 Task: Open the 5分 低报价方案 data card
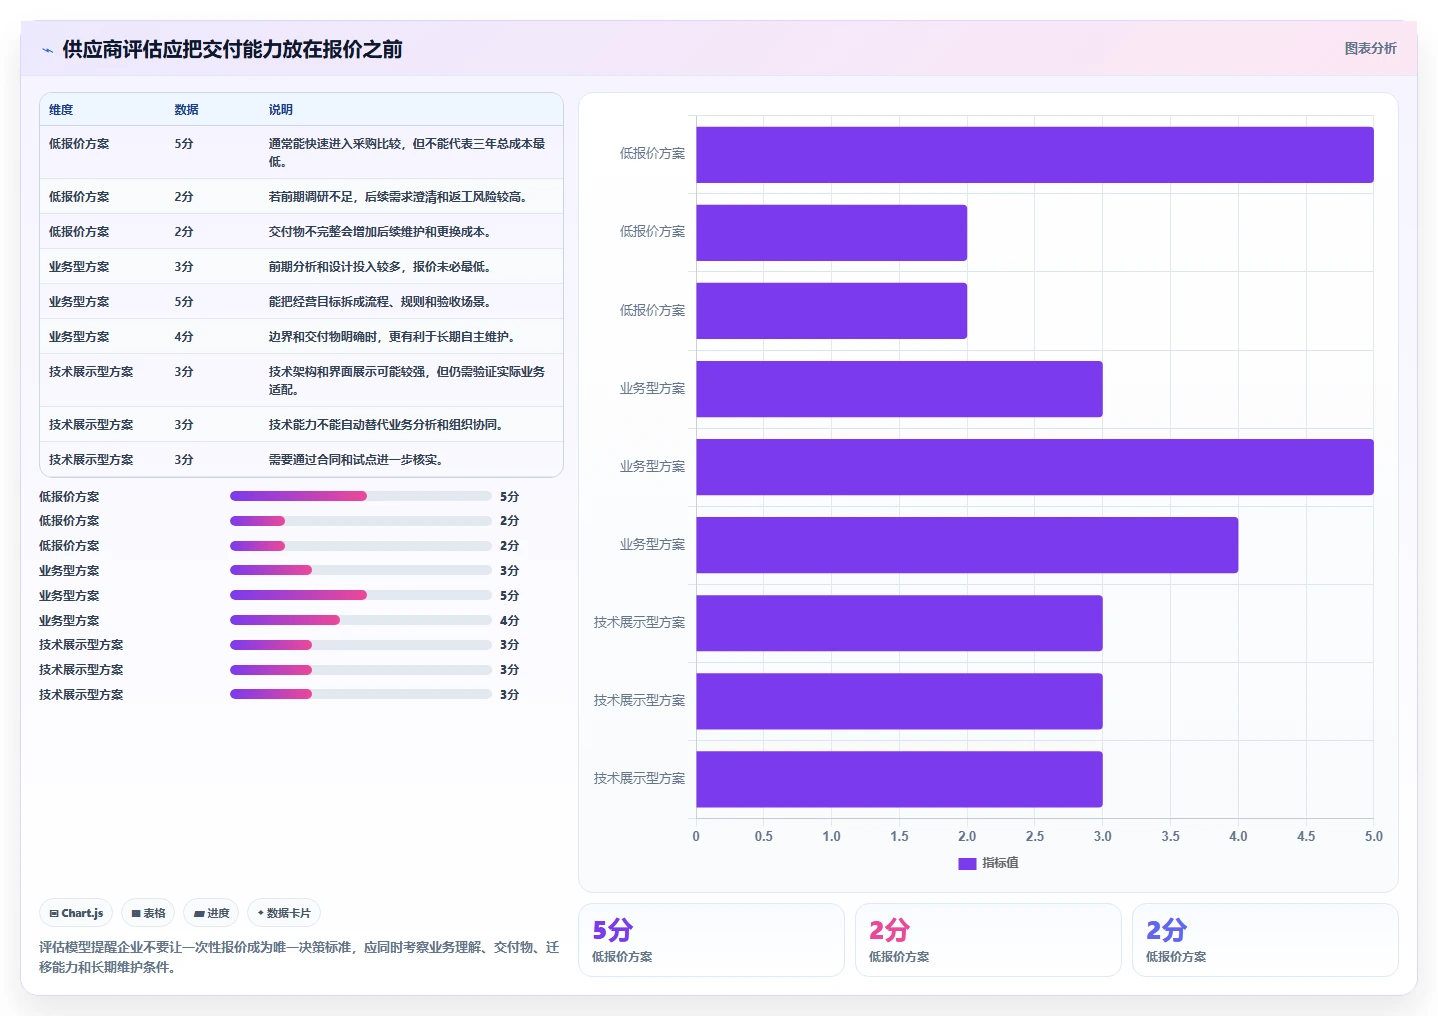(711, 940)
